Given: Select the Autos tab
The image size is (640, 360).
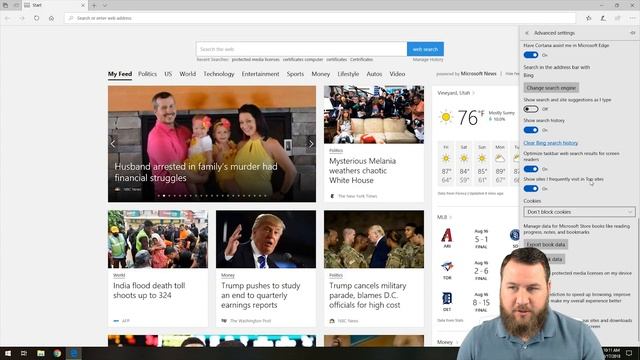Looking at the screenshot, I should click(374, 74).
